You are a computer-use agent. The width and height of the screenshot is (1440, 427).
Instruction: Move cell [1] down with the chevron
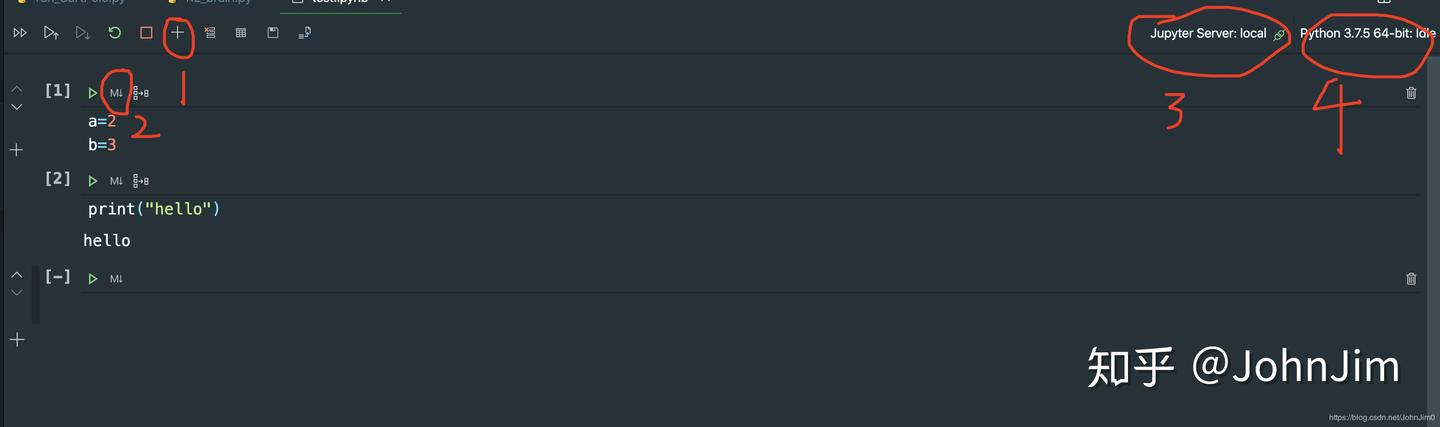pos(16,107)
